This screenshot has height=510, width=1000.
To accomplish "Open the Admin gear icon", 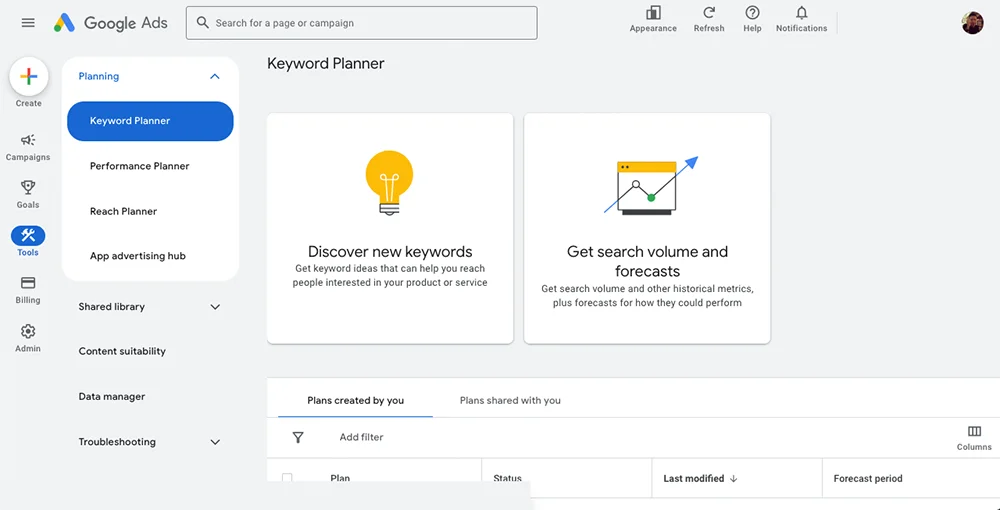I will click(28, 332).
